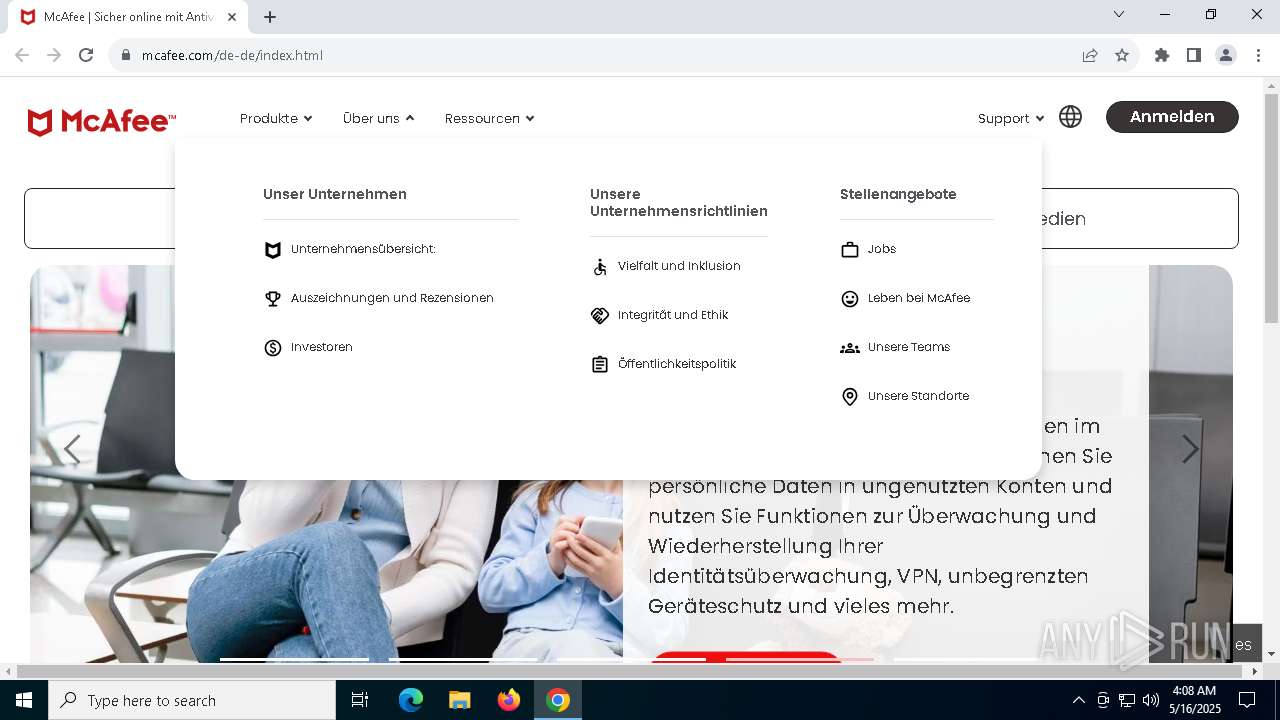The image size is (1280, 720).
Task: Show the previous carousel slide
Action: [x=72, y=450]
